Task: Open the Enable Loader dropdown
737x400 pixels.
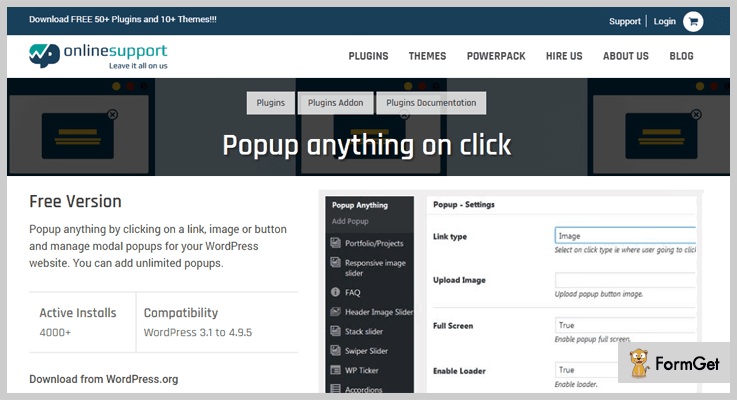Action: [588, 370]
